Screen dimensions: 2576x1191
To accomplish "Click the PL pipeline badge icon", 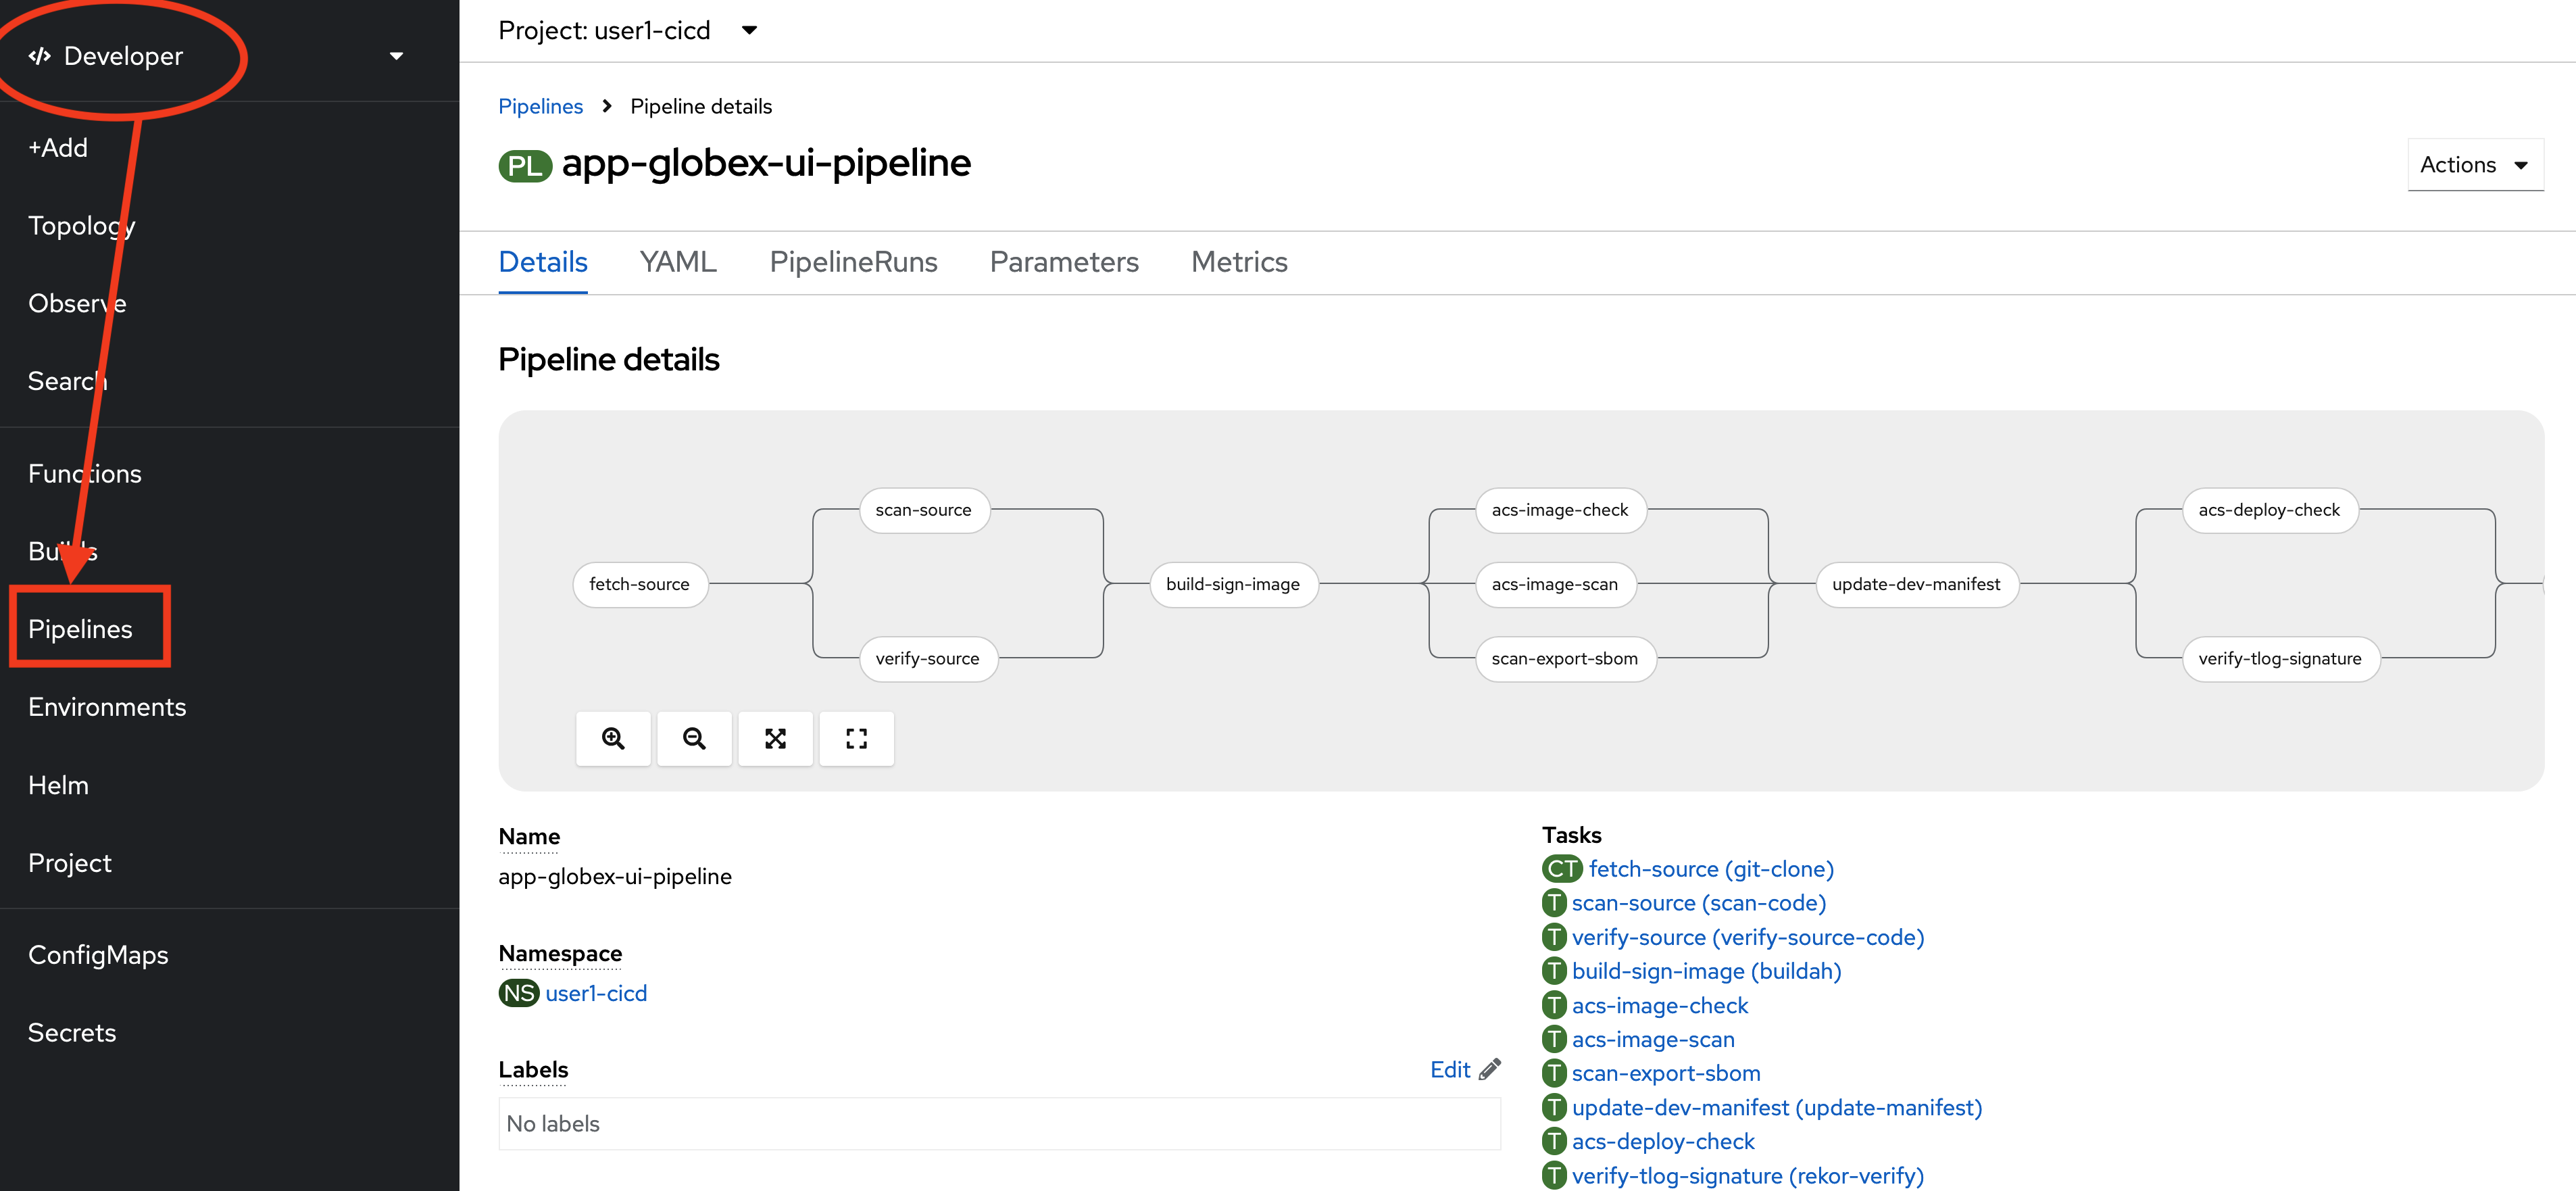I will pos(525,165).
